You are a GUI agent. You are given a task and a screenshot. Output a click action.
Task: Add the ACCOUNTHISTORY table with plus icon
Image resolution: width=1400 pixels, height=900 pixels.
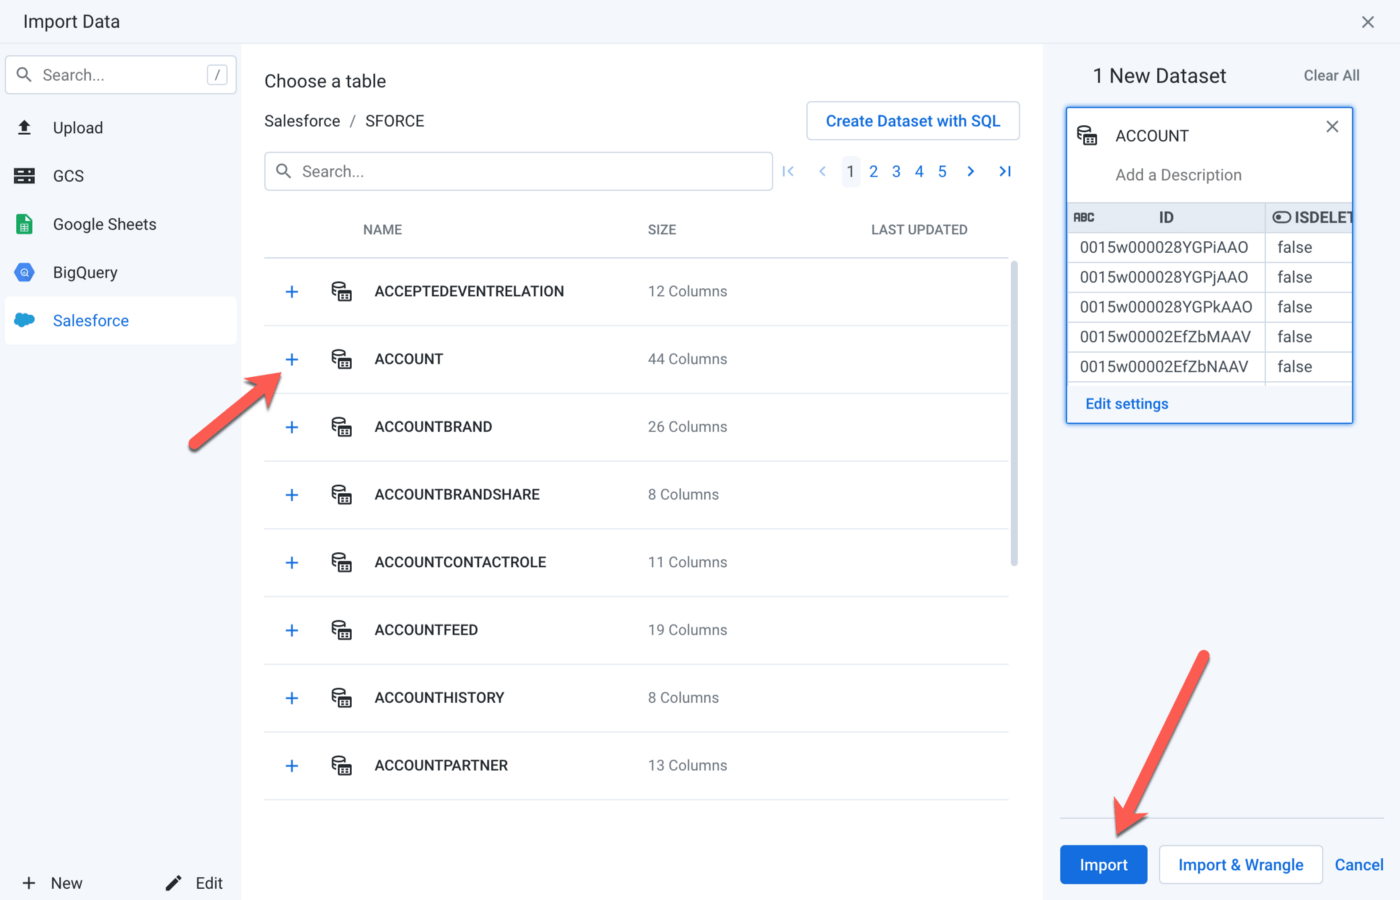(x=292, y=698)
